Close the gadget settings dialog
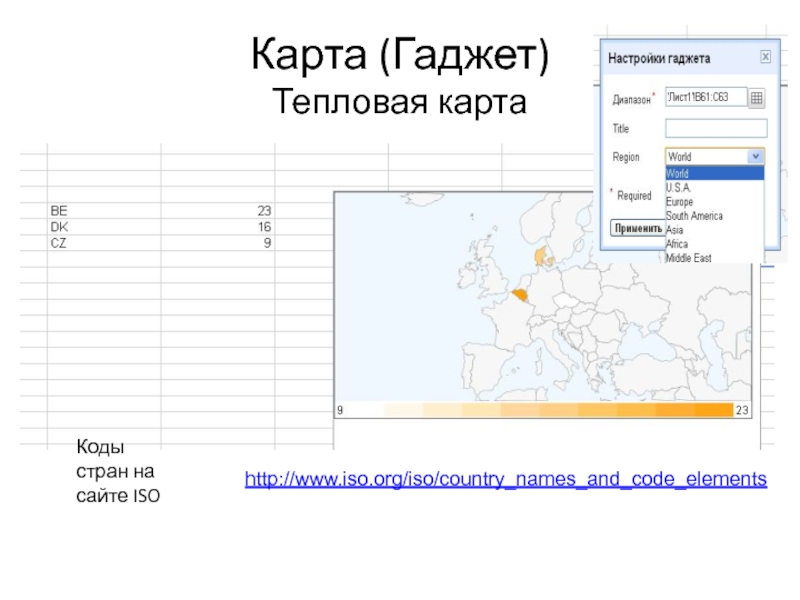This screenshot has height=600, width=800. pos(765,58)
